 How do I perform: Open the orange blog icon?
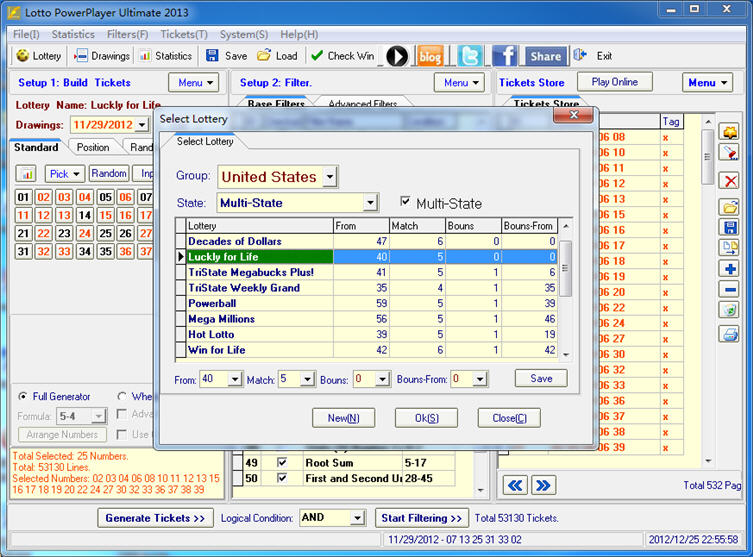(430, 56)
